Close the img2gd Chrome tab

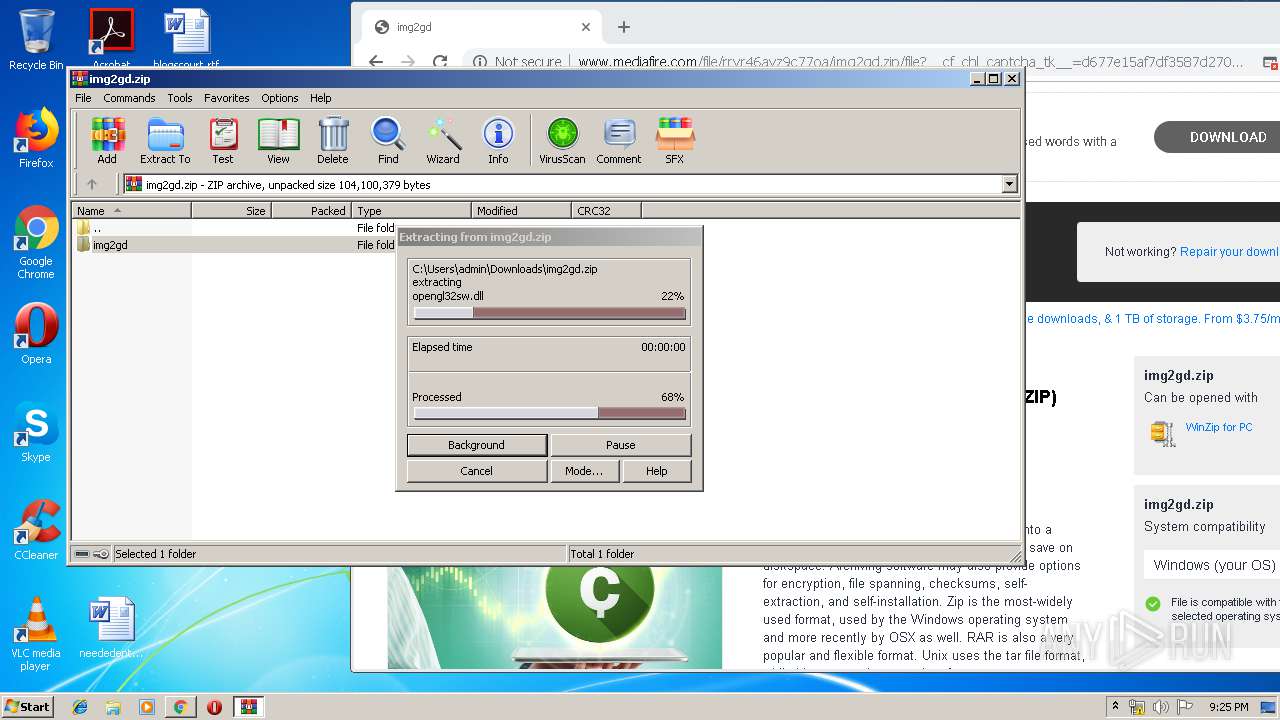pos(586,27)
